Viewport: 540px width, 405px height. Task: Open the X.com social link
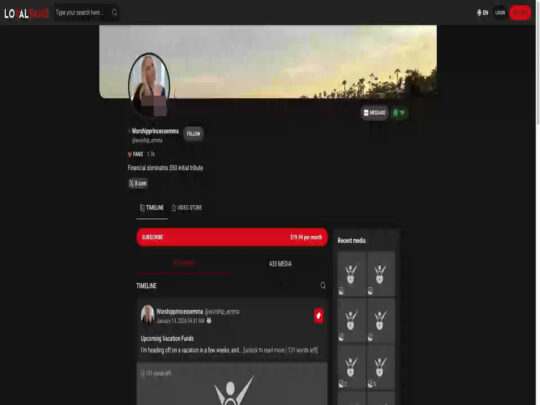coord(138,183)
